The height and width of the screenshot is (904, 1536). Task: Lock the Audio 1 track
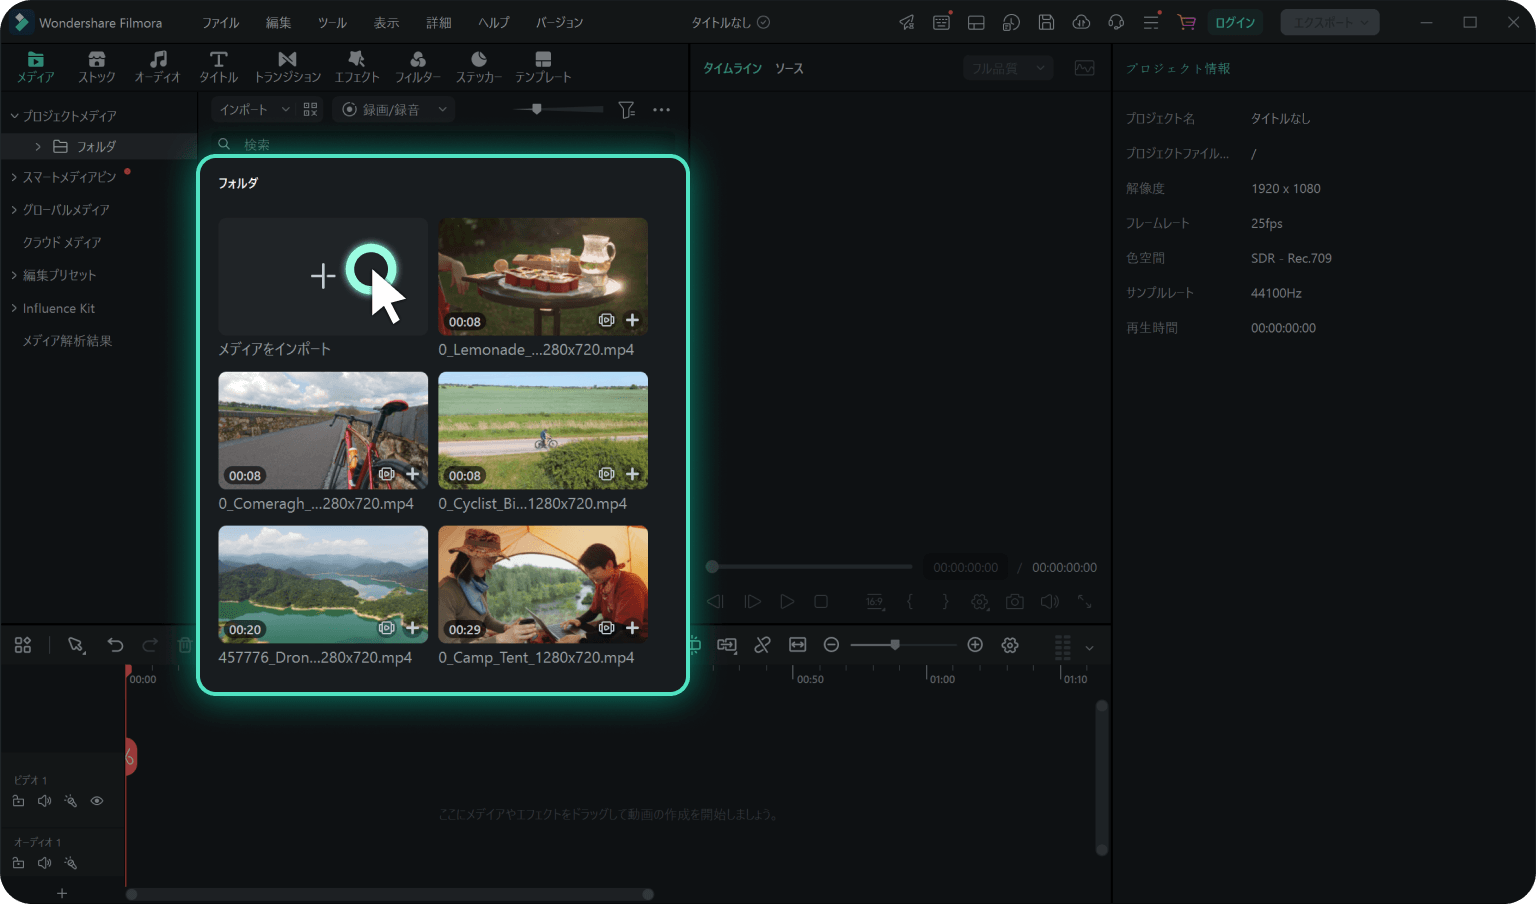[x=18, y=863]
